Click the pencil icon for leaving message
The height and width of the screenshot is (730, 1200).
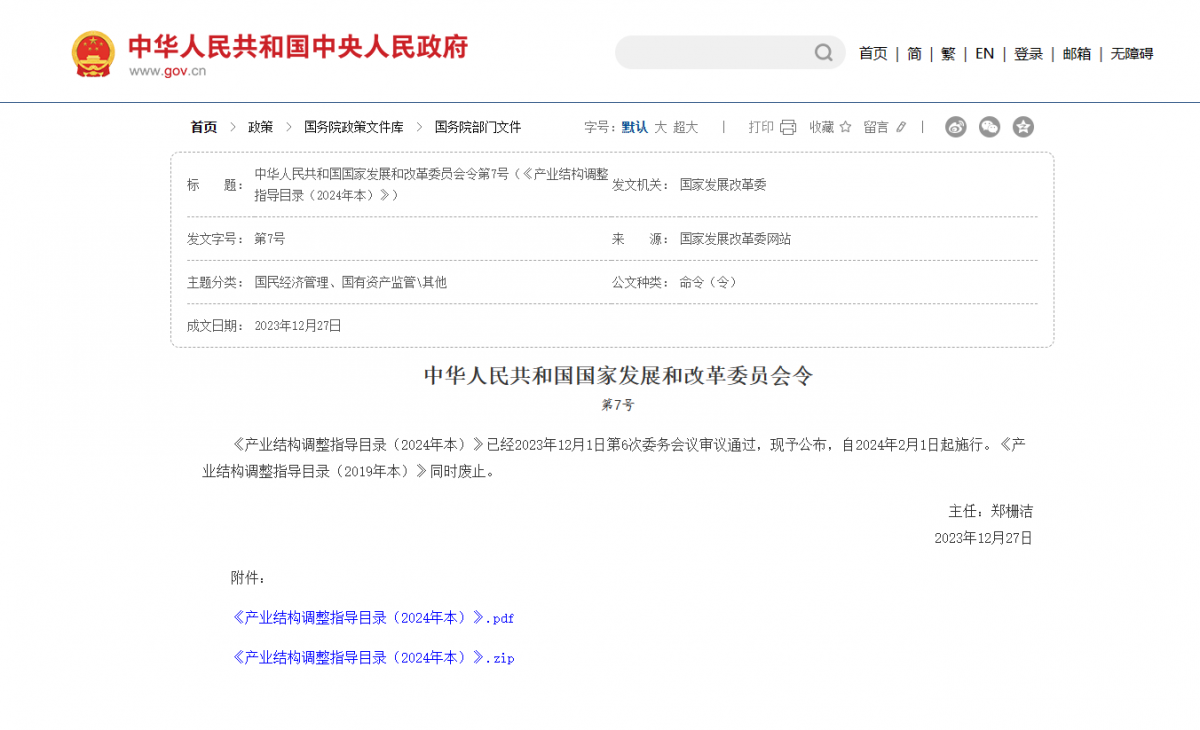(x=901, y=127)
